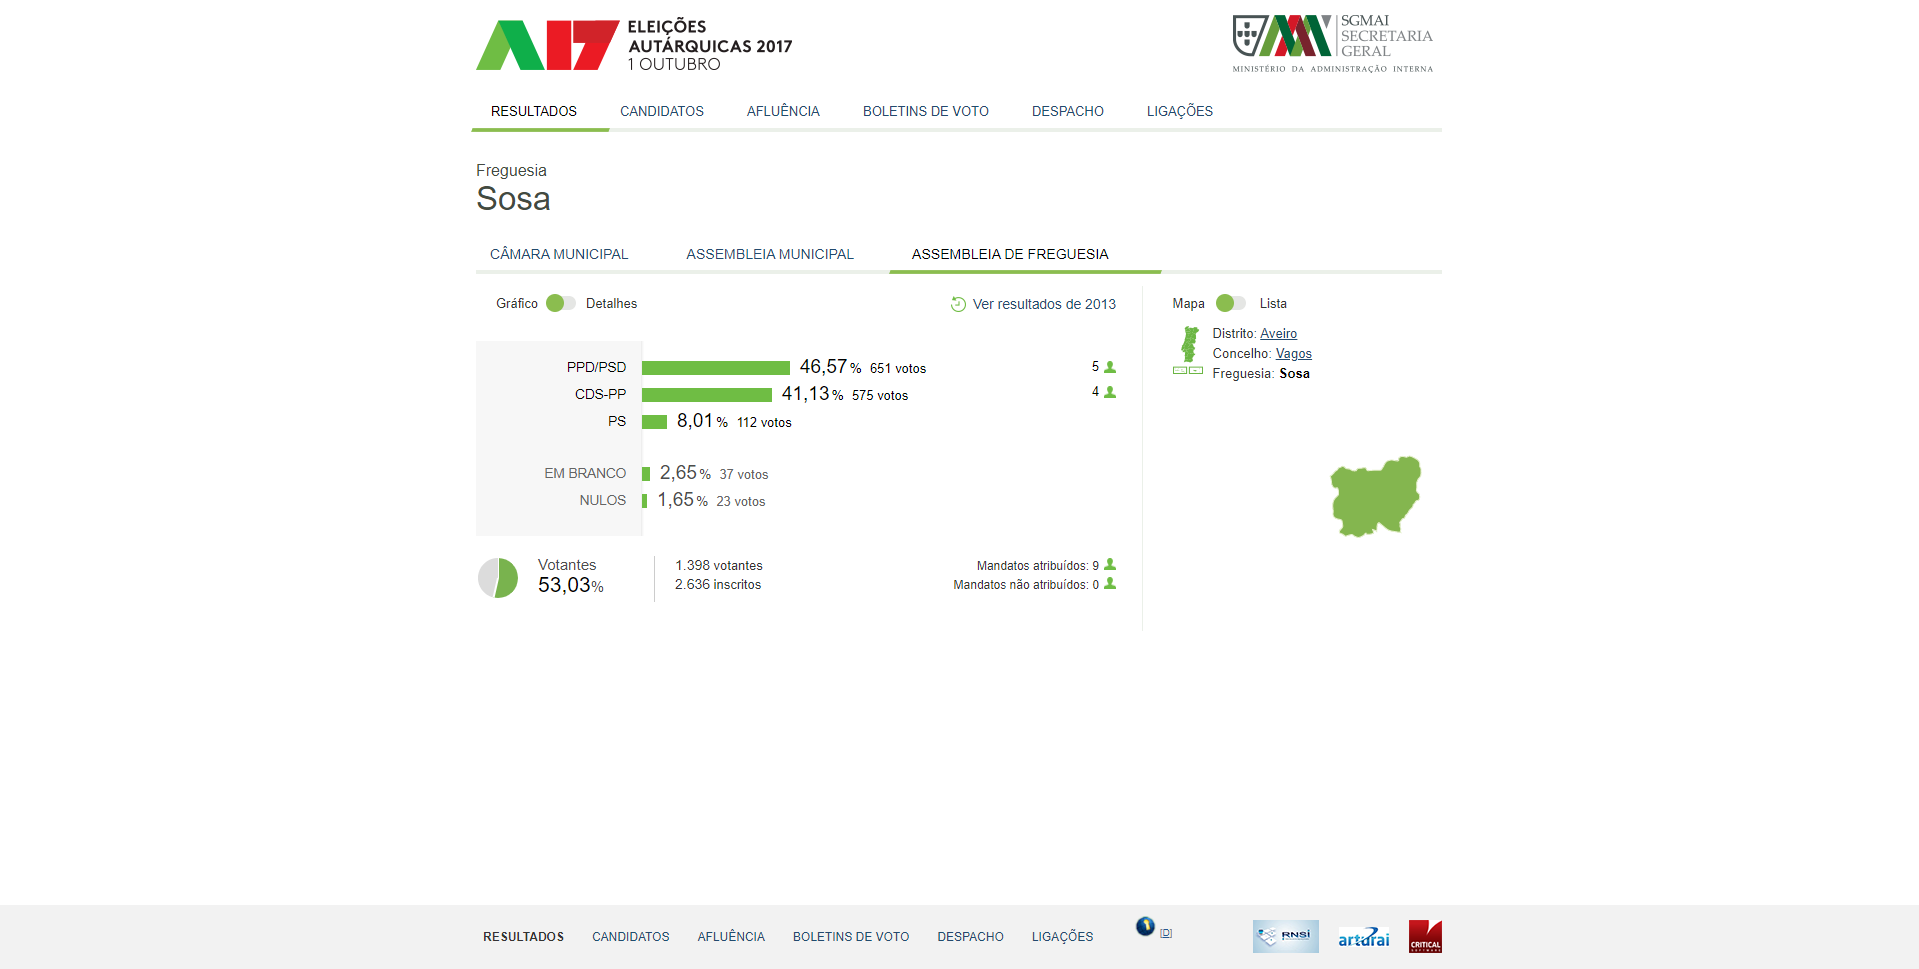Toggle Gráfico/Detalhes view switch
This screenshot has height=969, width=1919.
(561, 303)
